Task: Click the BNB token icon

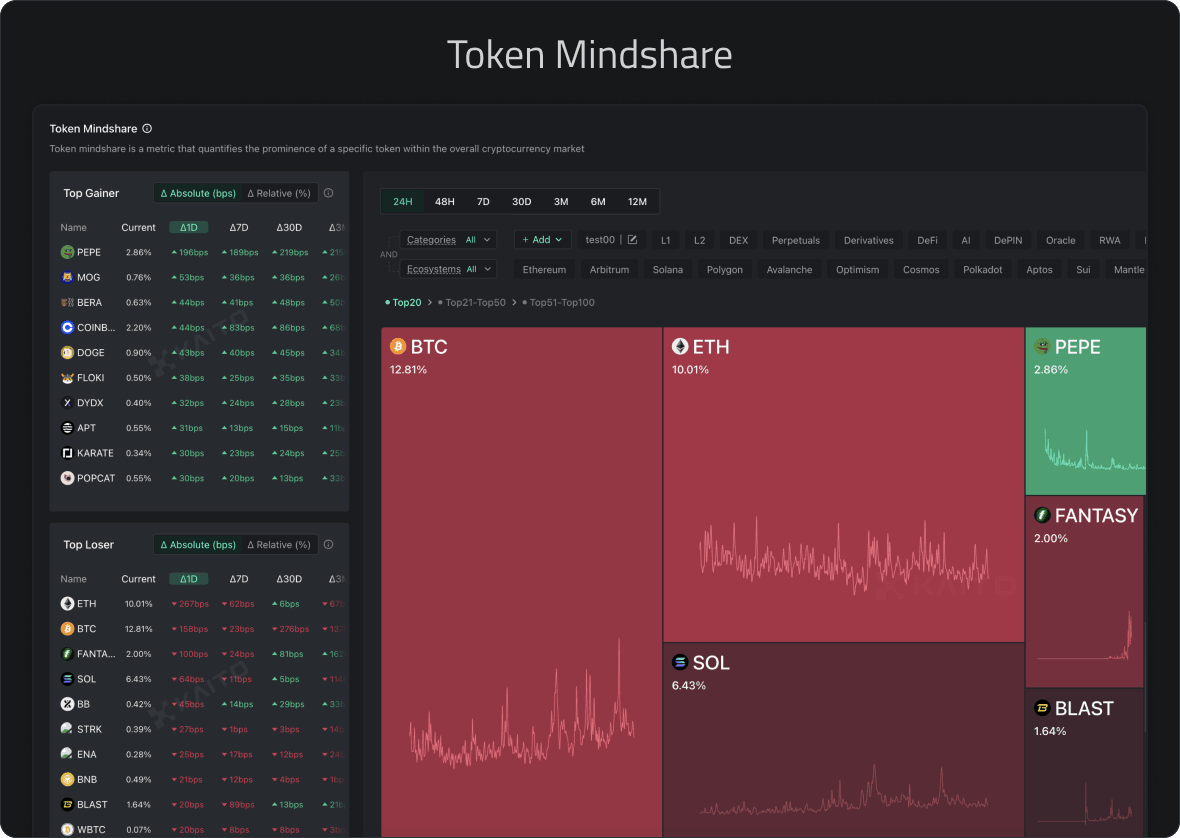Action: pos(67,779)
